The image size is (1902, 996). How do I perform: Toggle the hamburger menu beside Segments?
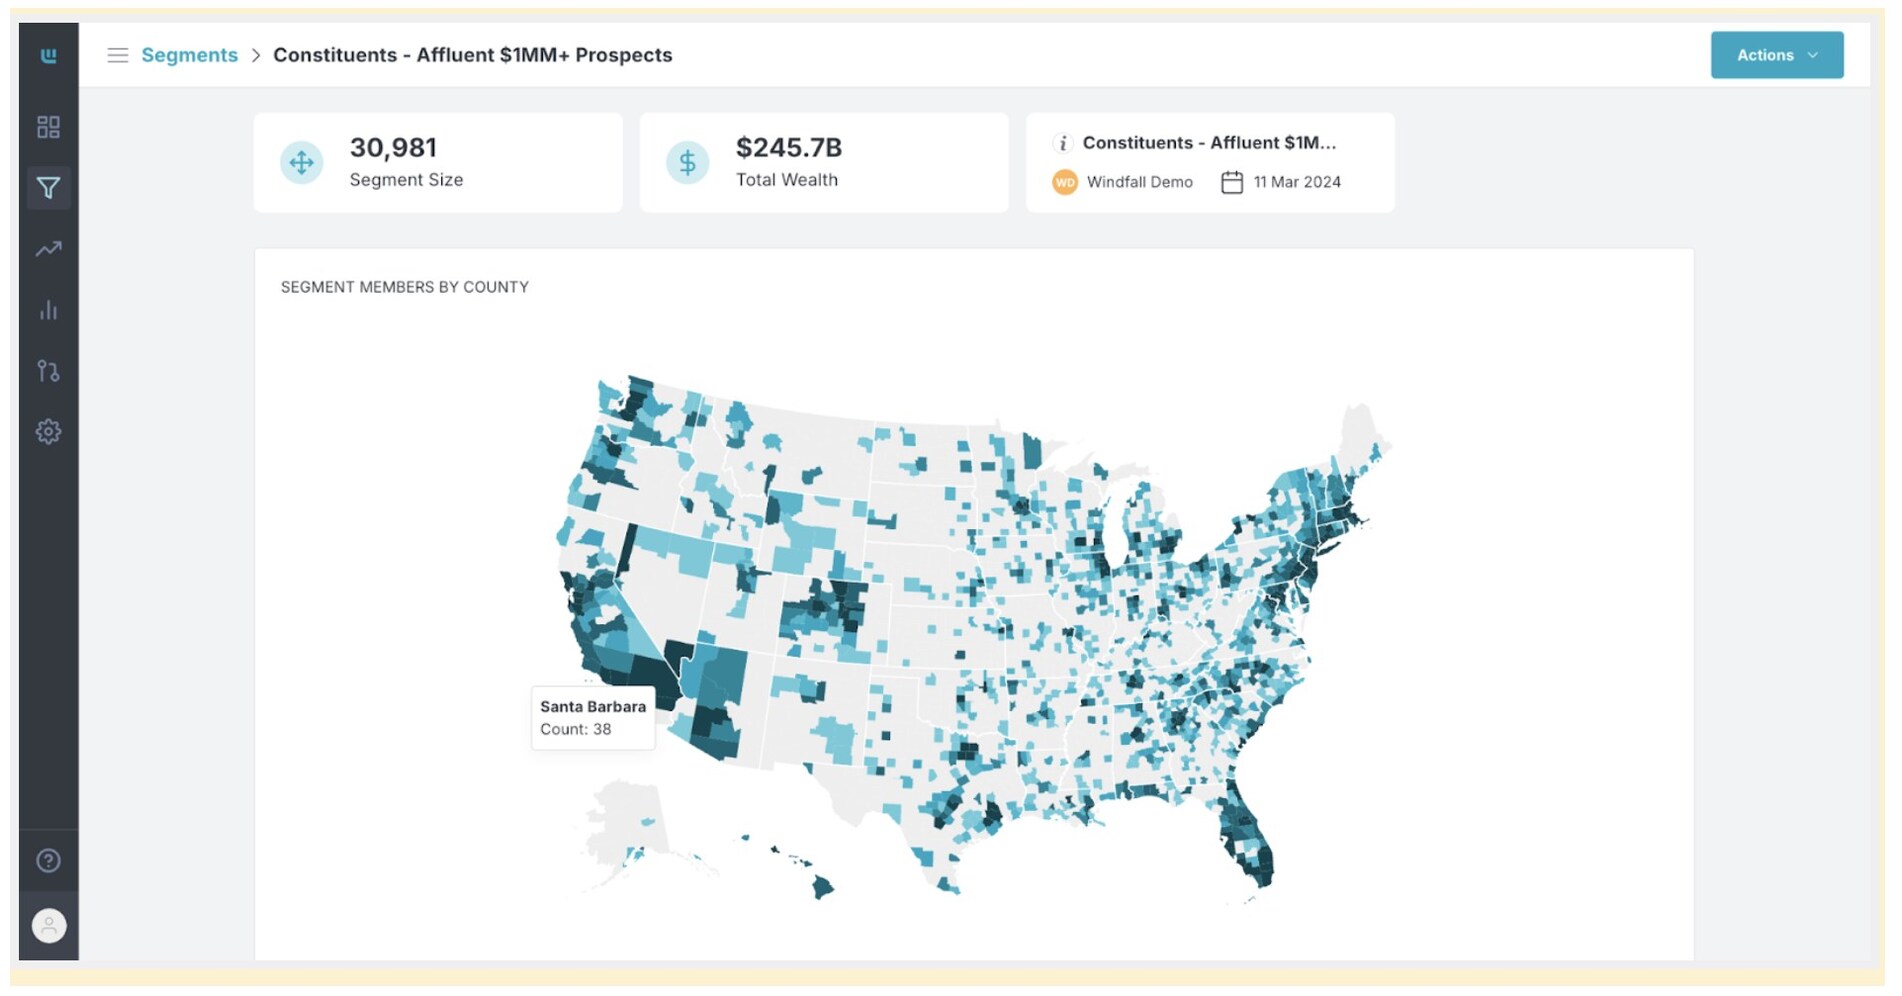(118, 55)
